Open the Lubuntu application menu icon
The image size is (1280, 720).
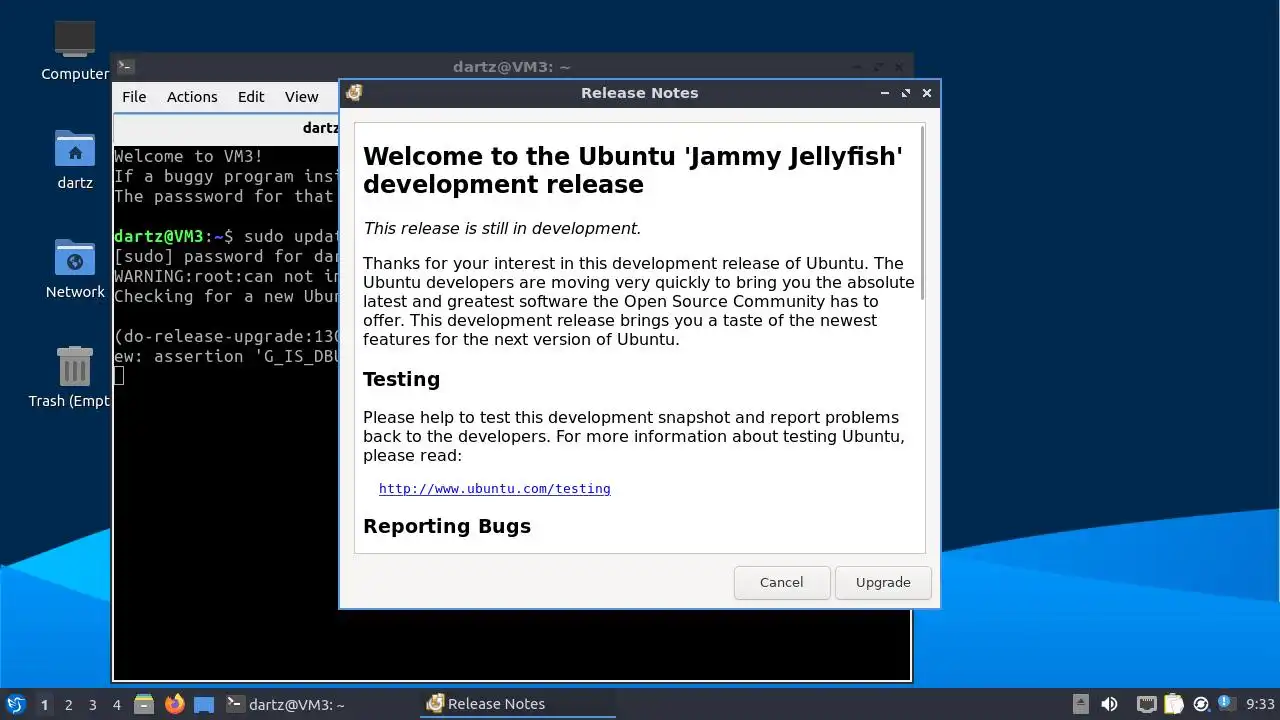[15, 704]
